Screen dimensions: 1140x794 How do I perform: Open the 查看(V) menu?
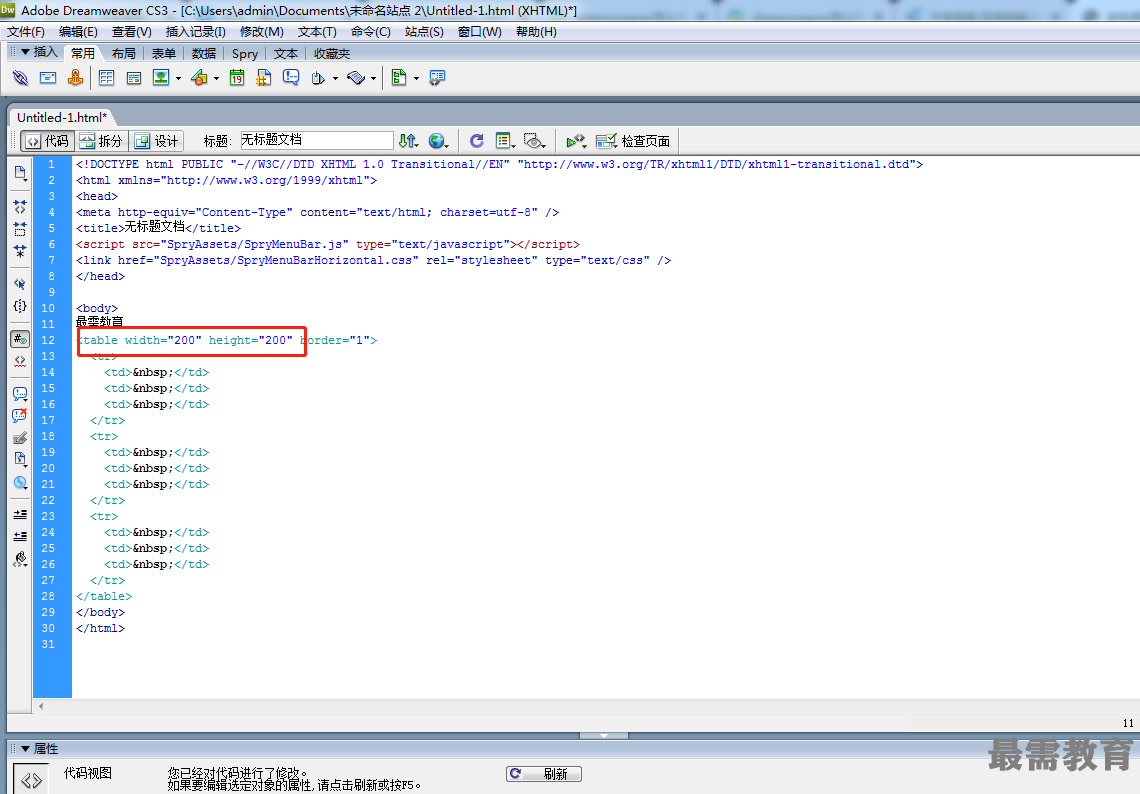132,32
